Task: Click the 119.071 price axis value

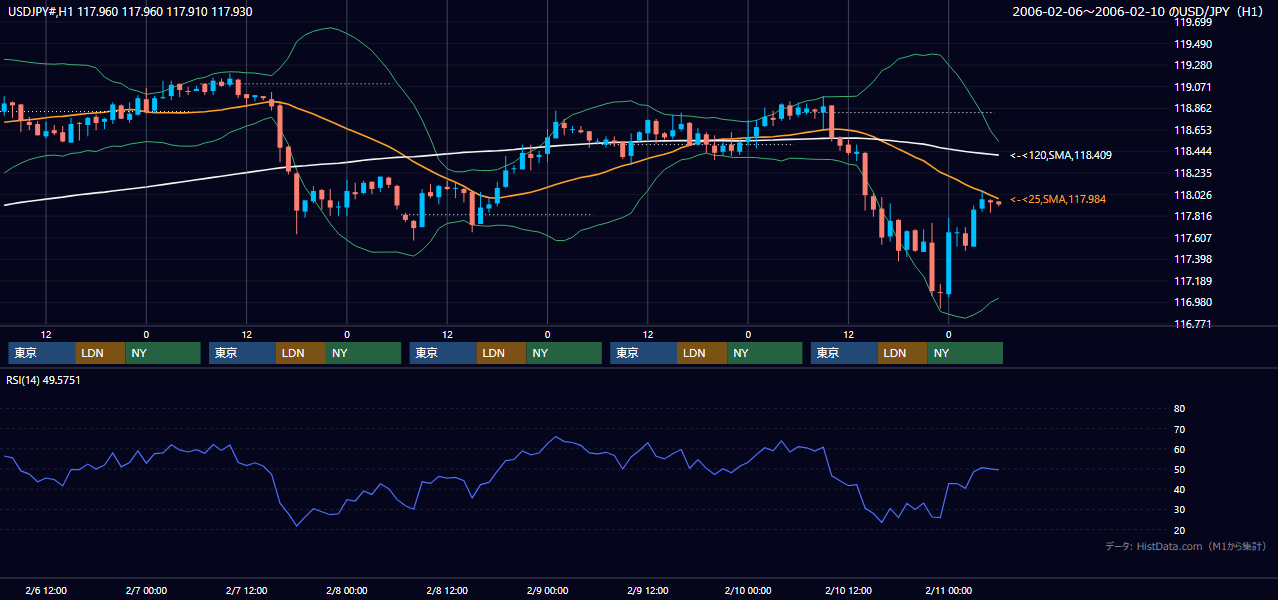Action: pyautogui.click(x=1192, y=87)
